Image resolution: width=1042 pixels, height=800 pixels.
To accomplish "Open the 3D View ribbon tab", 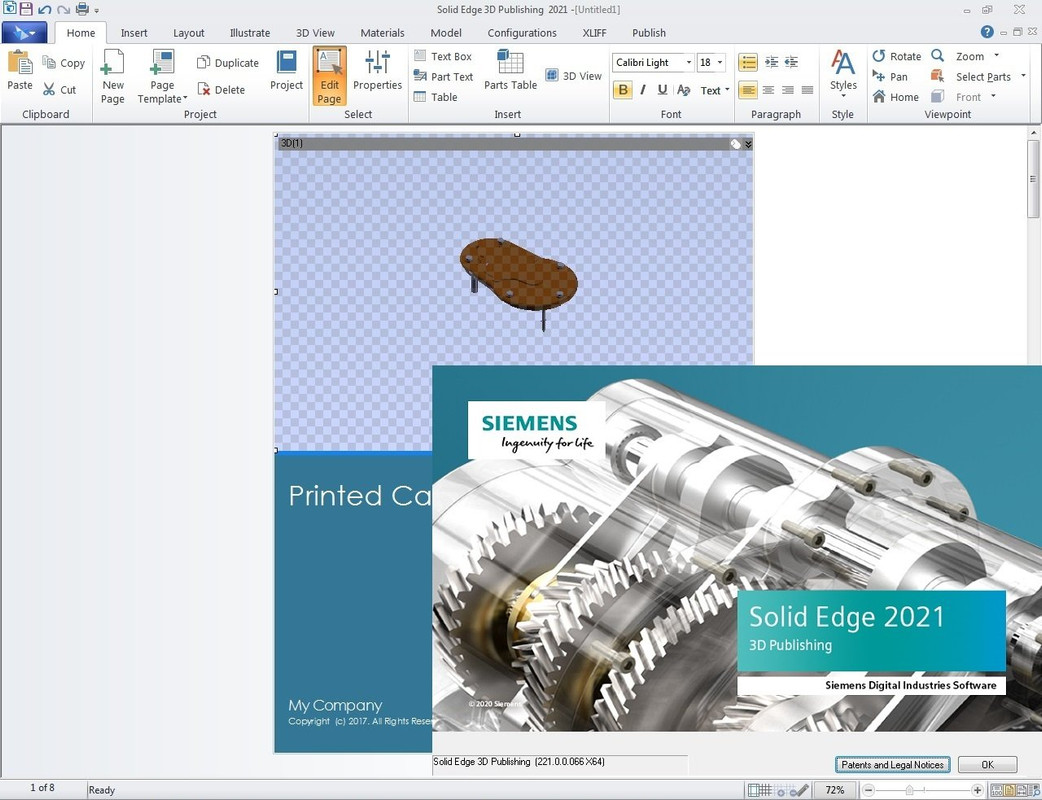I will tap(315, 33).
